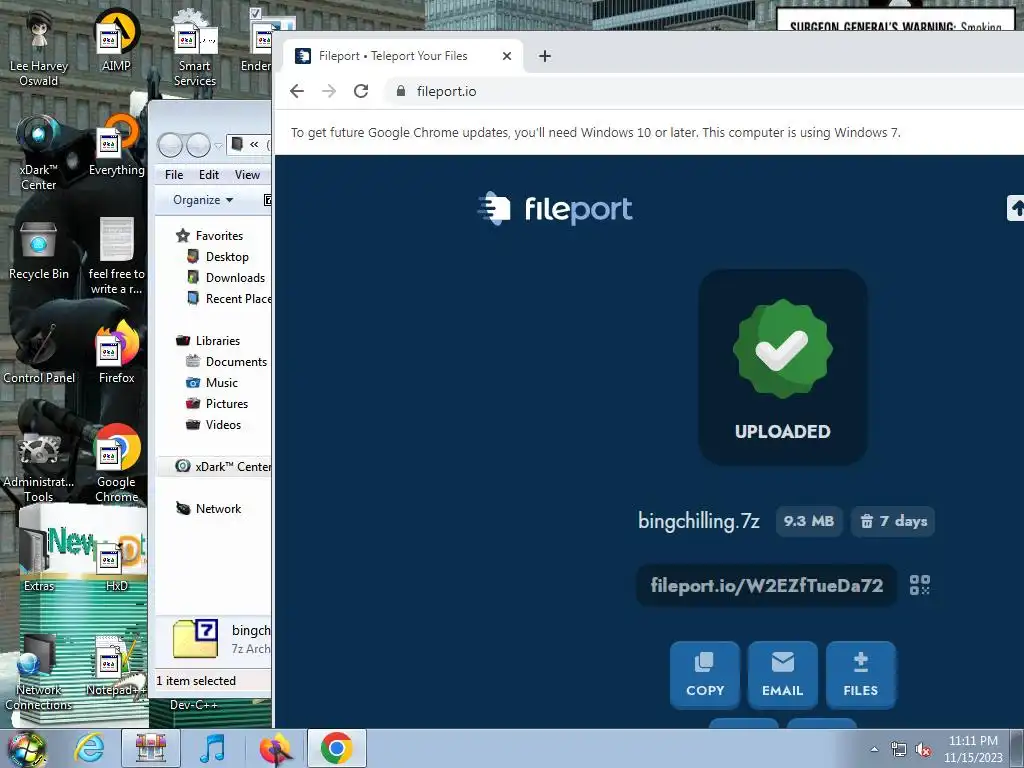Viewport: 1024px width, 768px height.
Task: Open the Documents library
Action: click(x=227, y=362)
